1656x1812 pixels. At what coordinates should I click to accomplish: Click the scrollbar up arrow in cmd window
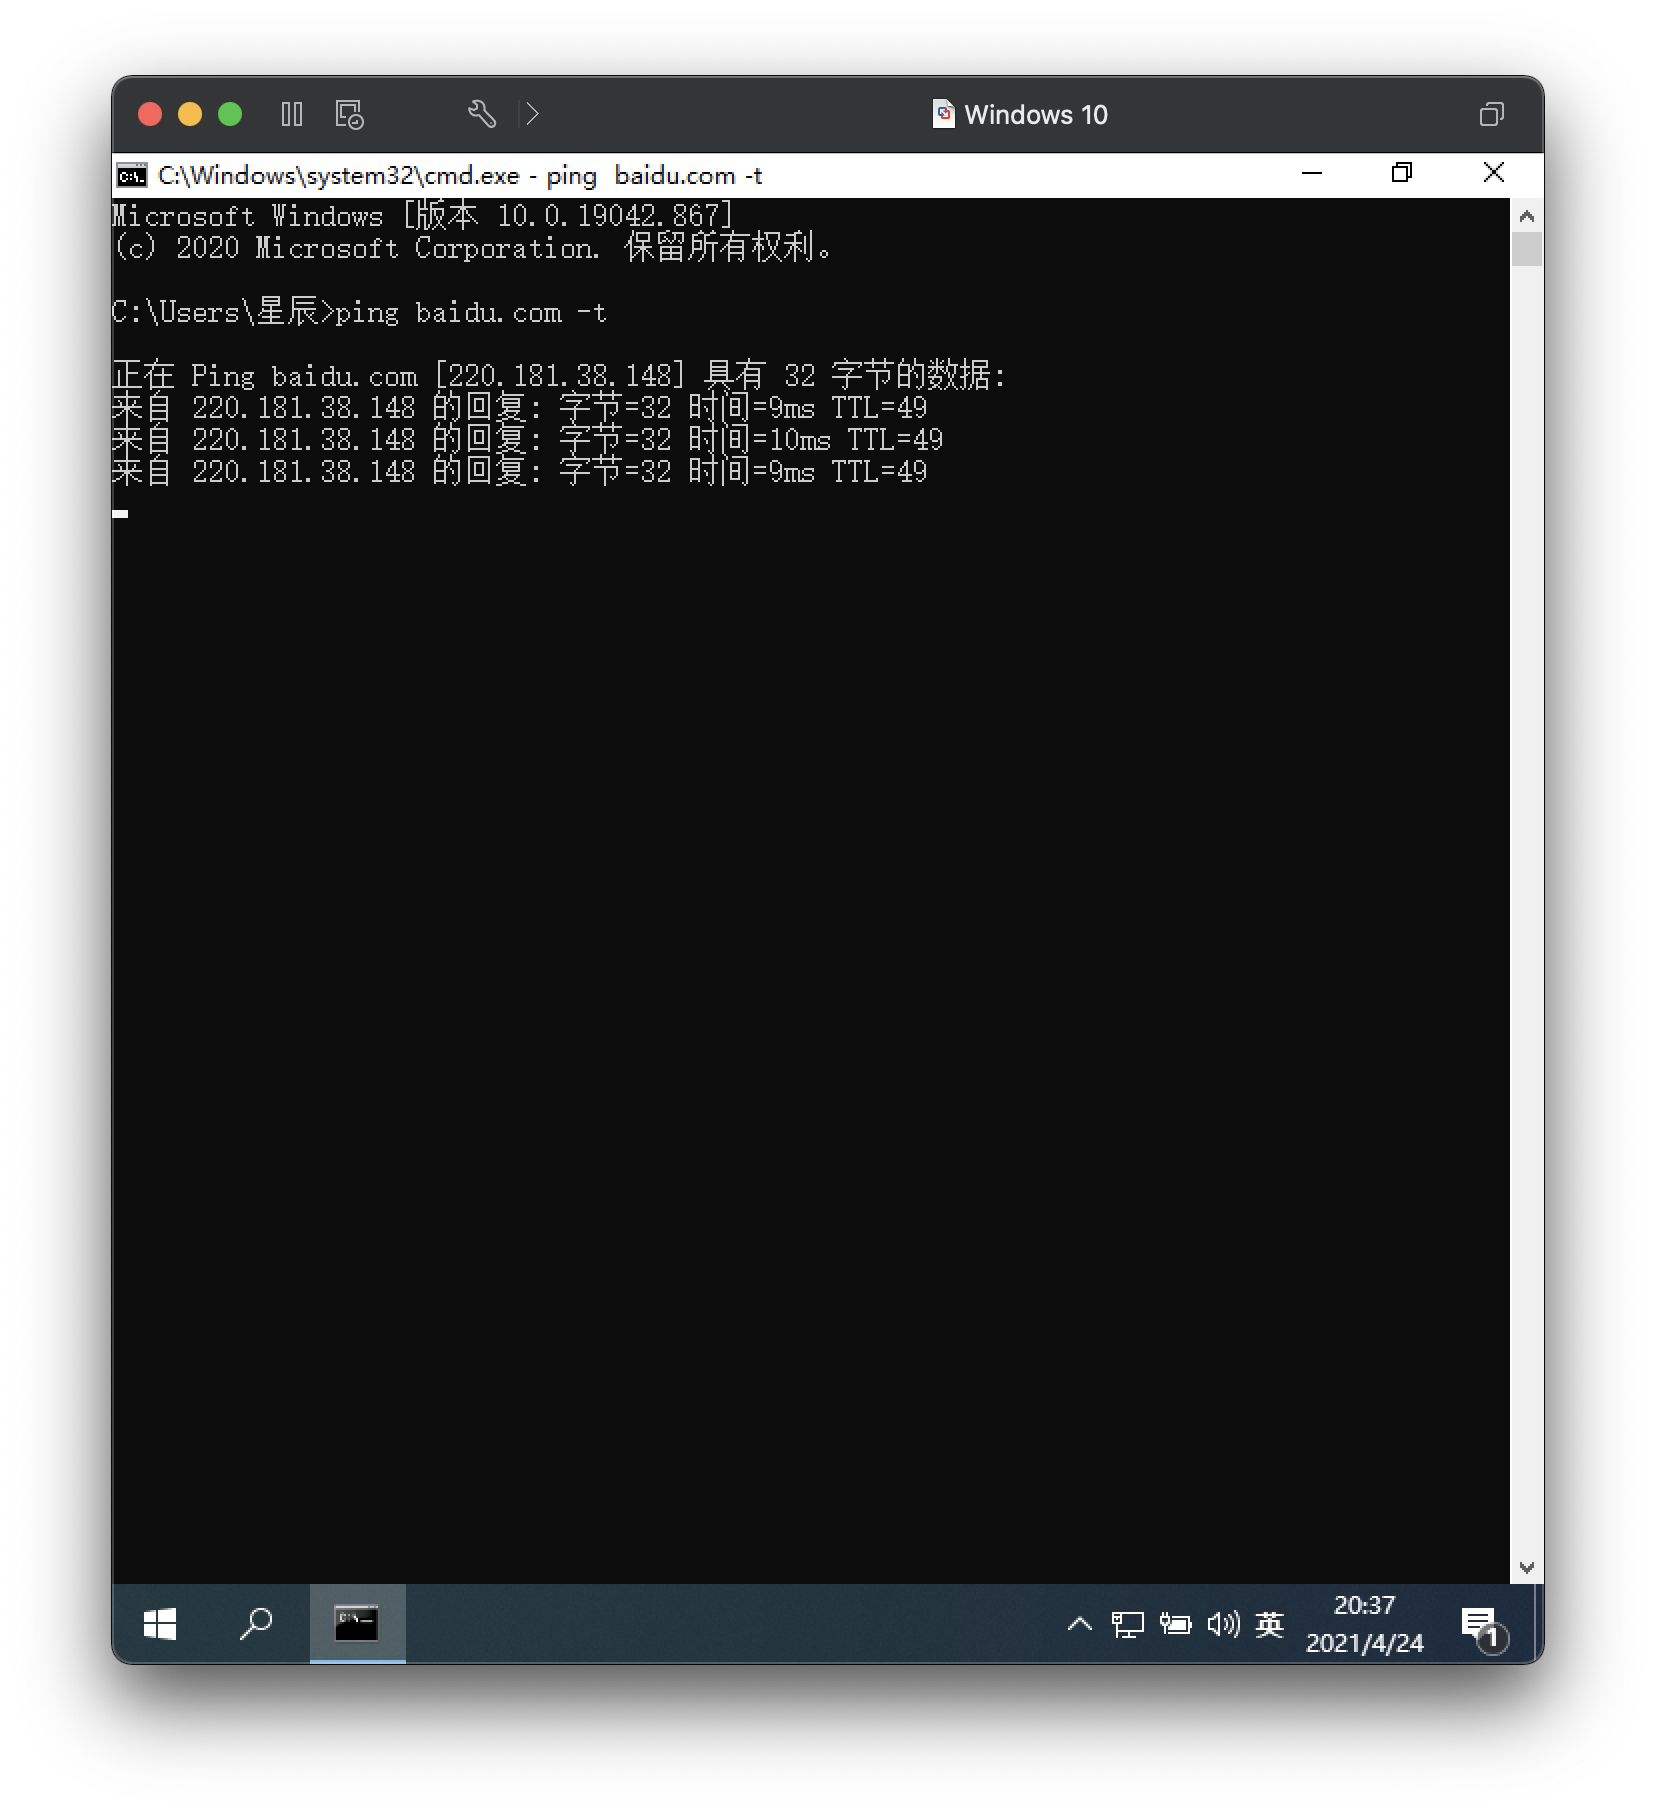coord(1527,216)
